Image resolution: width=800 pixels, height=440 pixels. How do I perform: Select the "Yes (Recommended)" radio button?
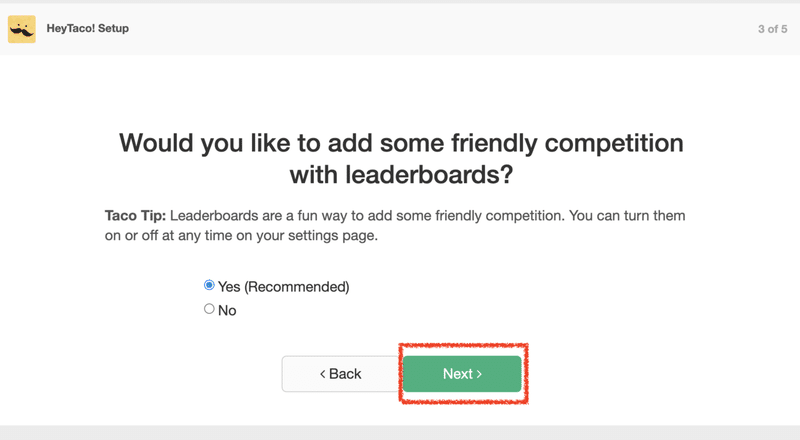point(209,285)
